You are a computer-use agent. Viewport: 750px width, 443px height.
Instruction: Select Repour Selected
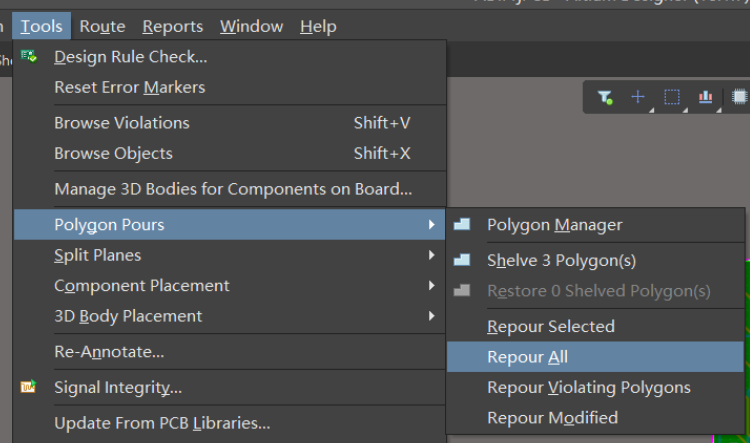click(x=596, y=326)
